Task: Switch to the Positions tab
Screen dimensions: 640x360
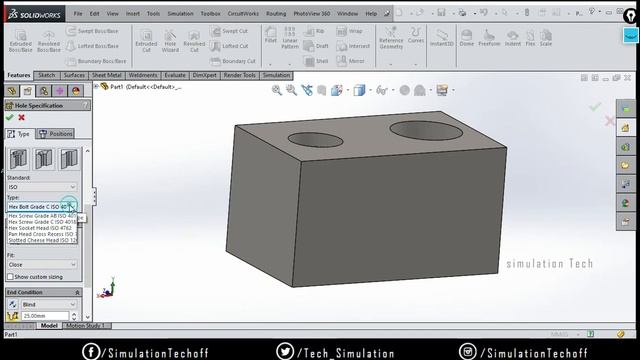Action: click(56, 134)
